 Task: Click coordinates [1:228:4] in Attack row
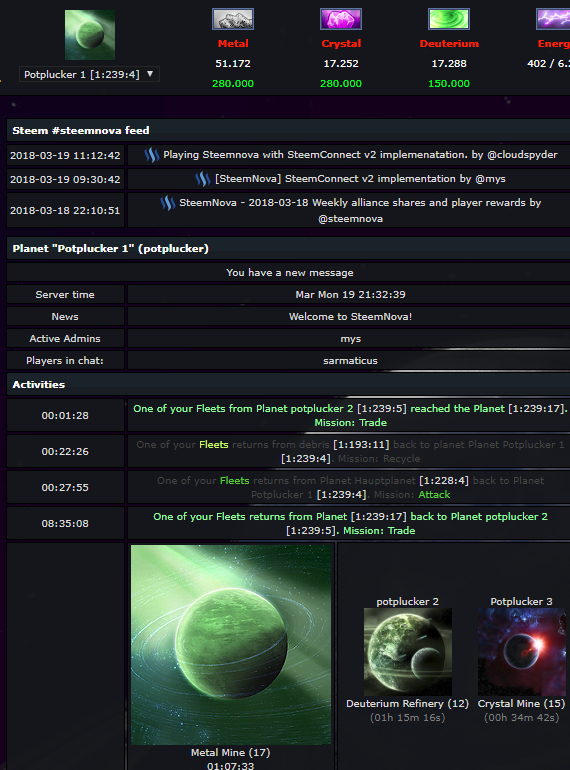point(443,480)
